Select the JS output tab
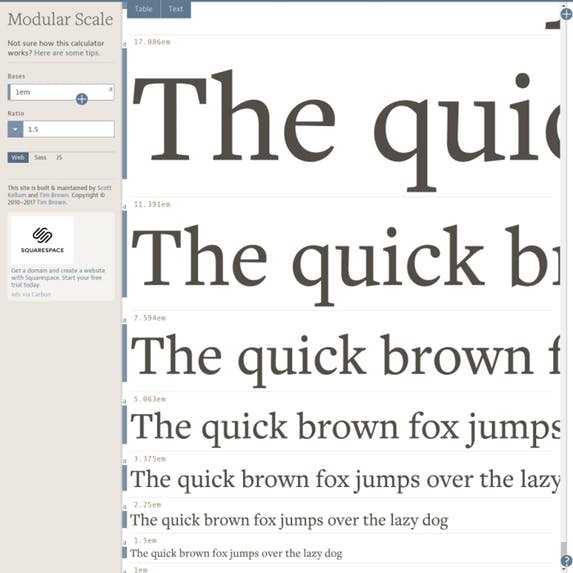Viewport: 573px width, 573px height. pyautogui.click(x=59, y=158)
